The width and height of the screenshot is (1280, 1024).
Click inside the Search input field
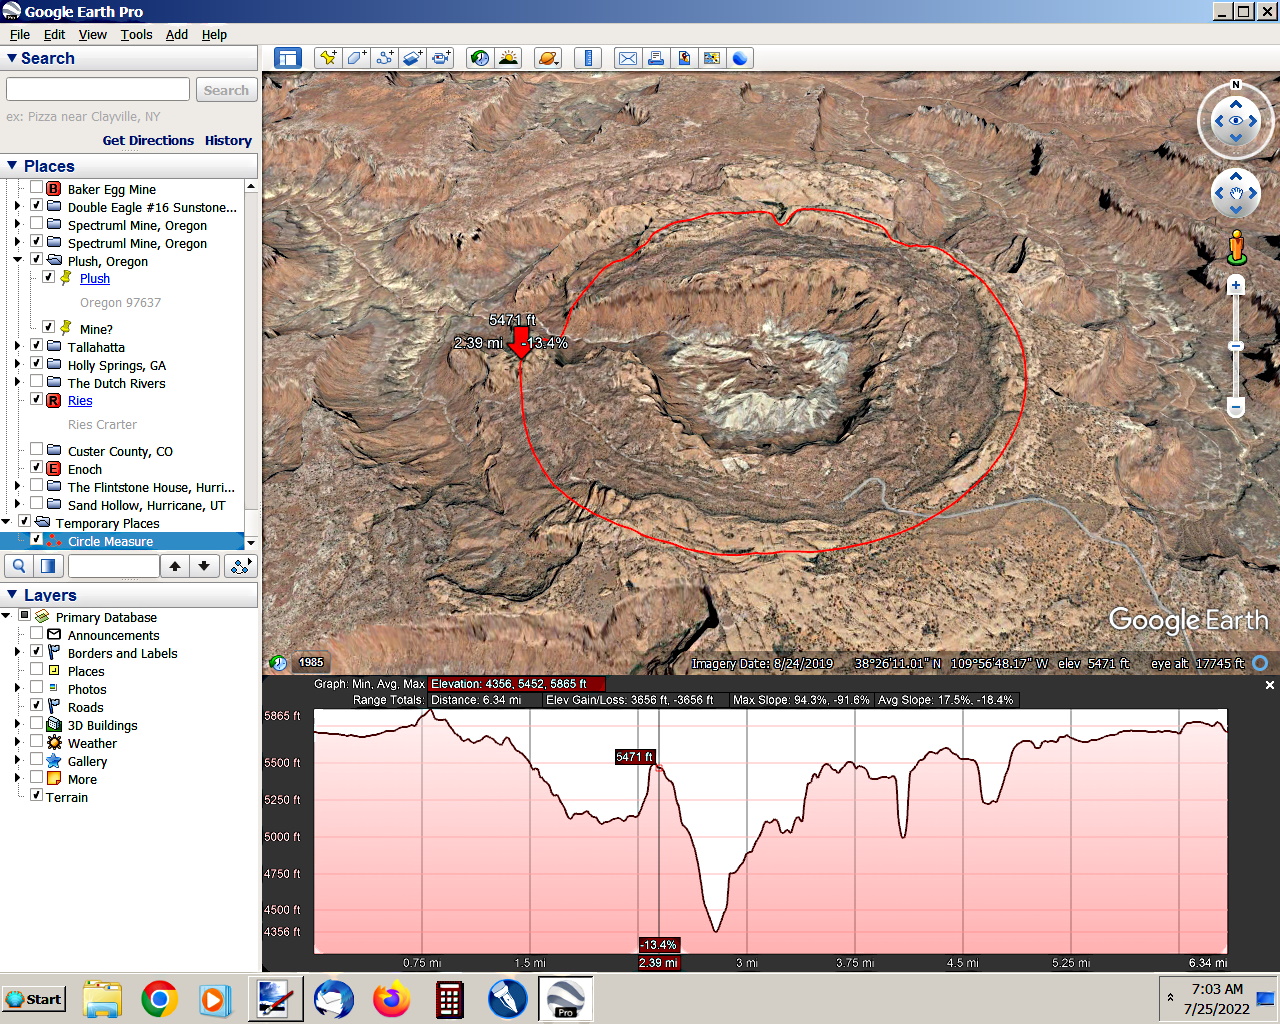point(98,89)
